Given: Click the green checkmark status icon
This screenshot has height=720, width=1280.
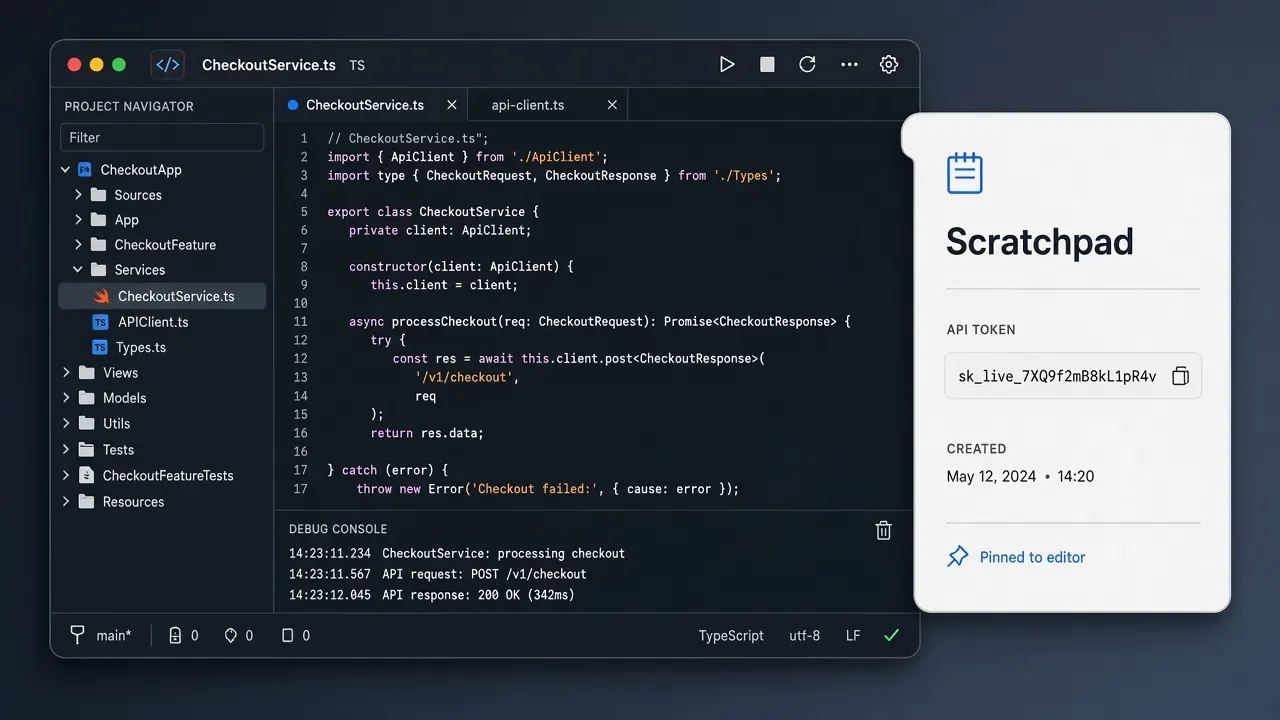Looking at the screenshot, I should coord(892,635).
